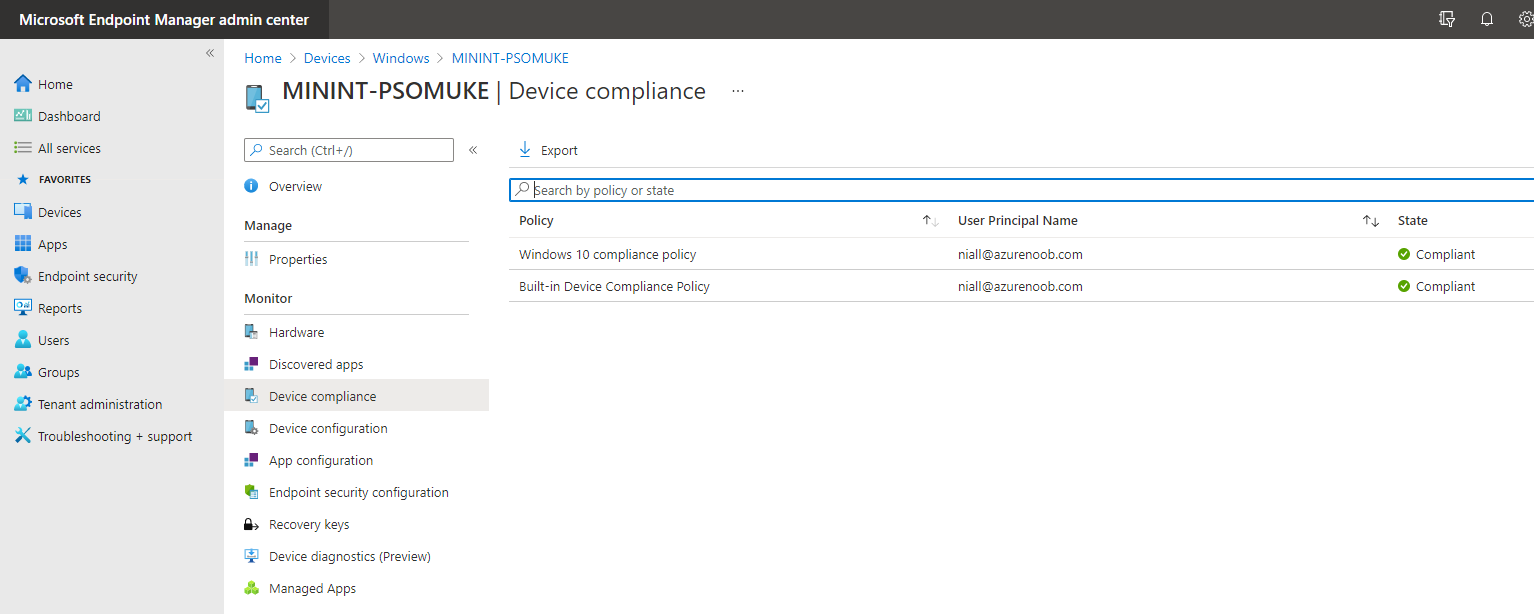
Task: Click the Windows breadcrumb link
Action: click(x=401, y=58)
